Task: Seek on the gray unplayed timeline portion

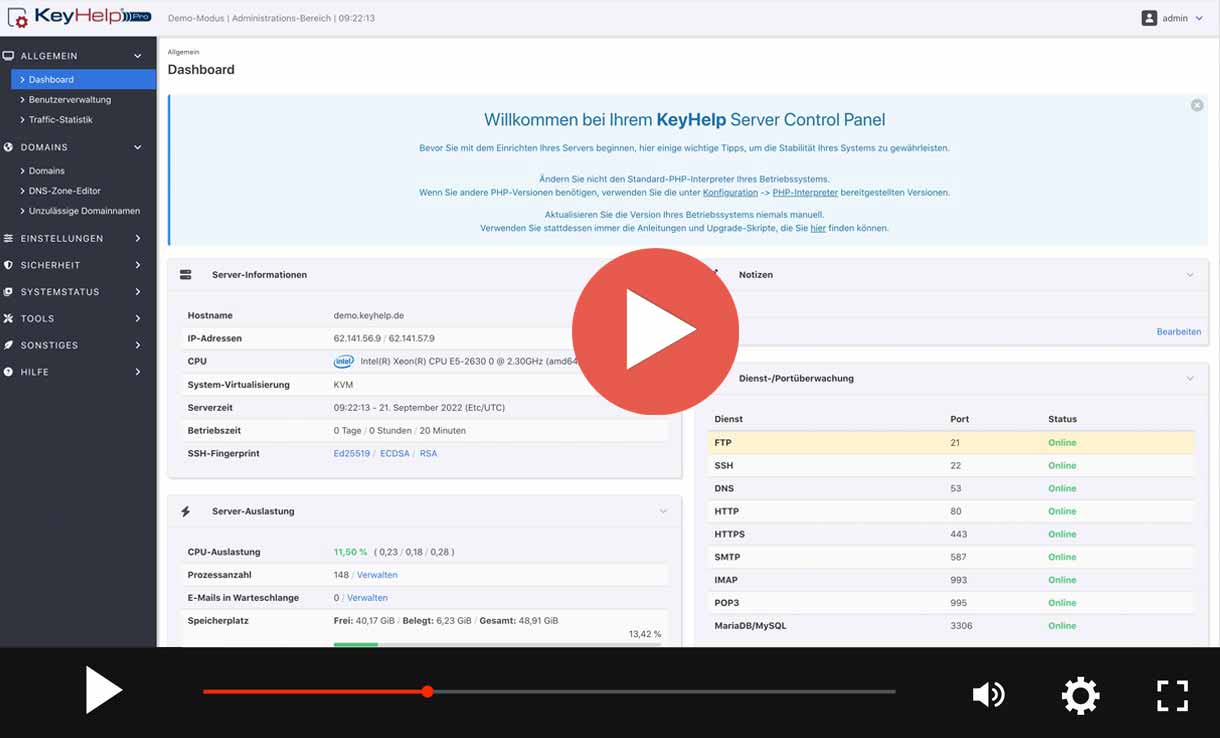Action: [664, 691]
